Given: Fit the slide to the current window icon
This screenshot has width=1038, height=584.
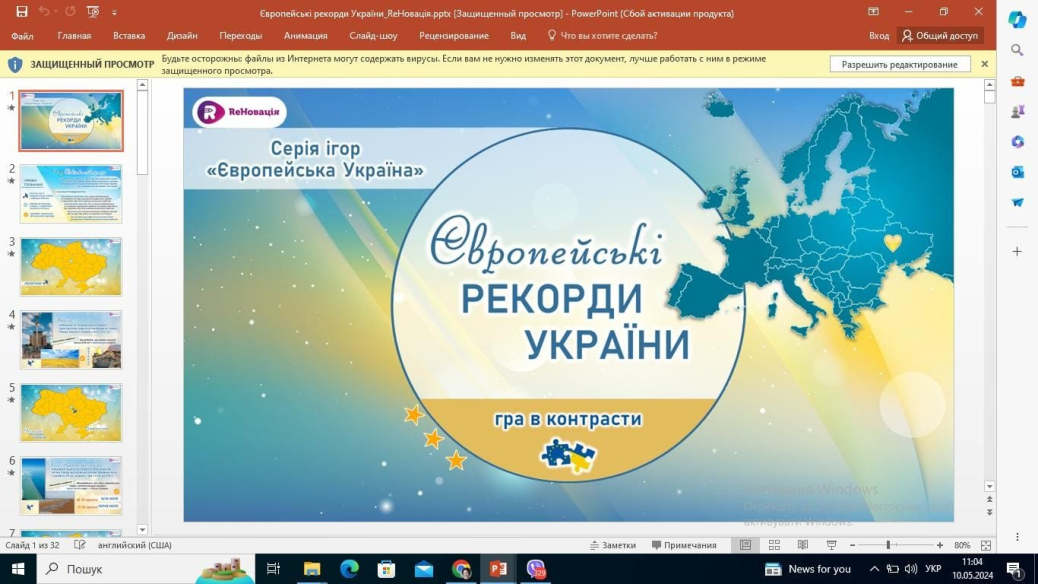Looking at the screenshot, I should click(986, 545).
